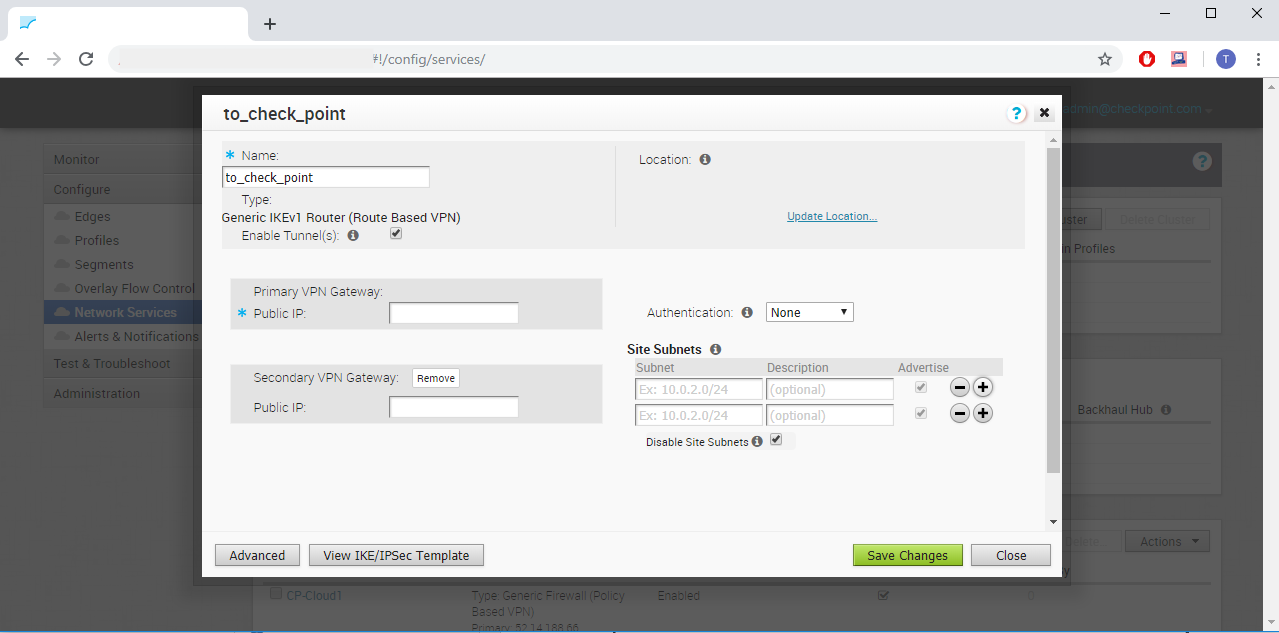
Task: Click the Disable Site Subnets info icon
Action: [757, 441]
